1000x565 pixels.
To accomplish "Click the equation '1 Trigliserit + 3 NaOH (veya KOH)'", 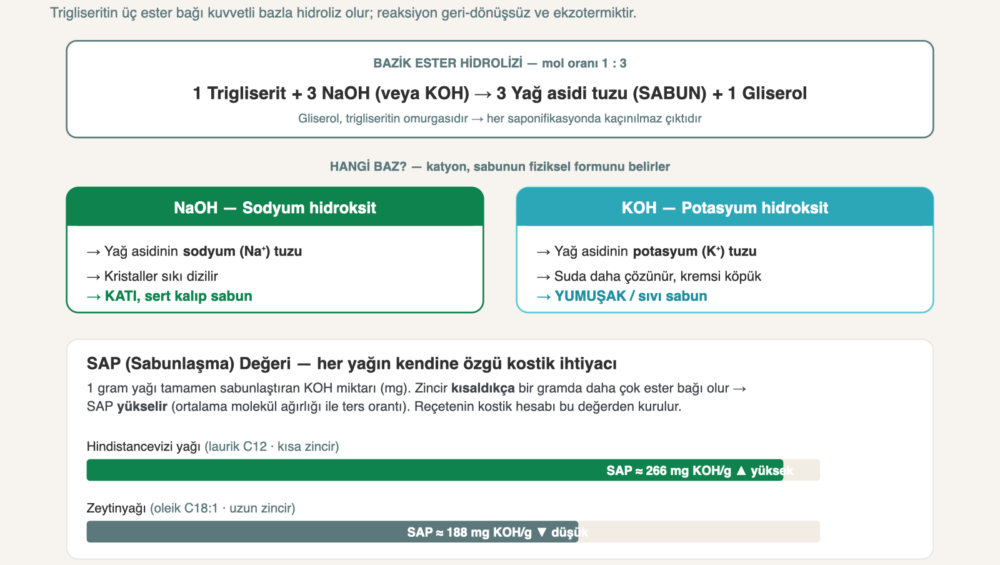I will pos(331,93).
